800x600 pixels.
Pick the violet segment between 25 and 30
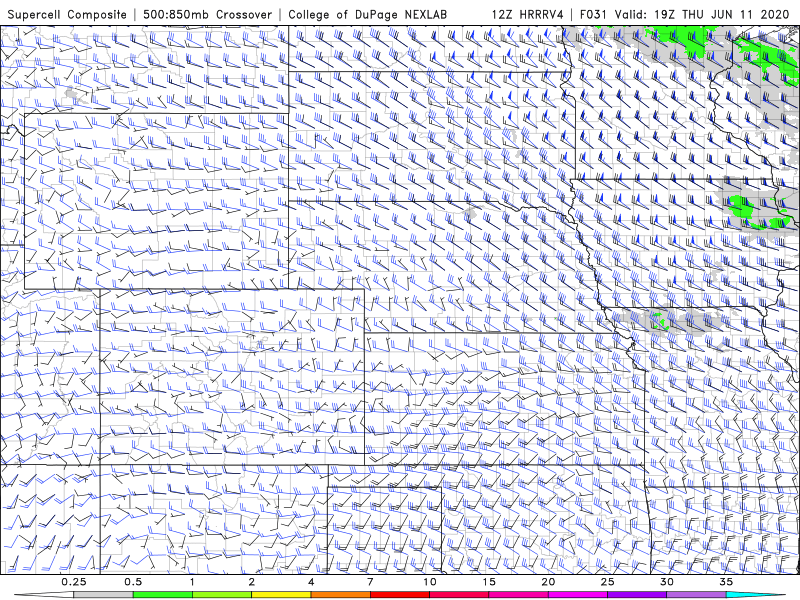coord(637,595)
